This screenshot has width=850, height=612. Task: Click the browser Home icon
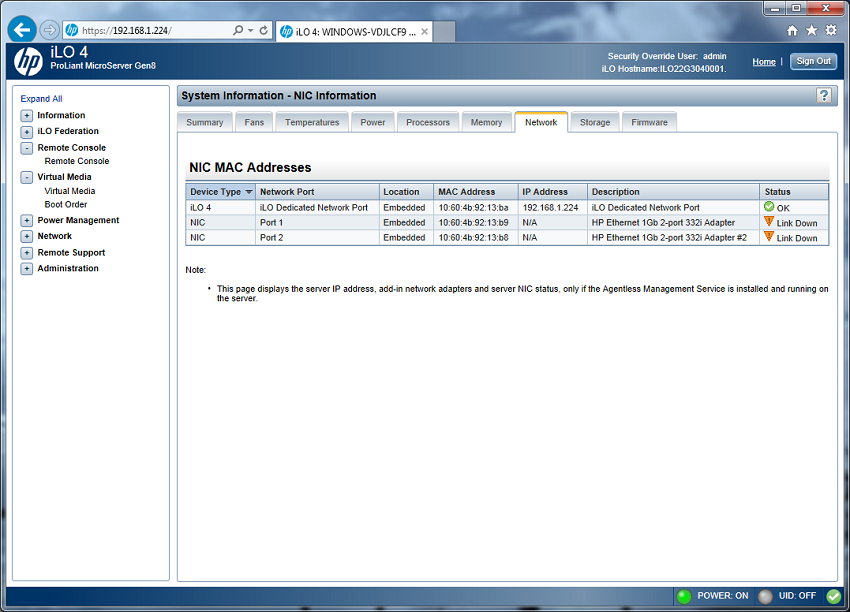tap(792, 30)
